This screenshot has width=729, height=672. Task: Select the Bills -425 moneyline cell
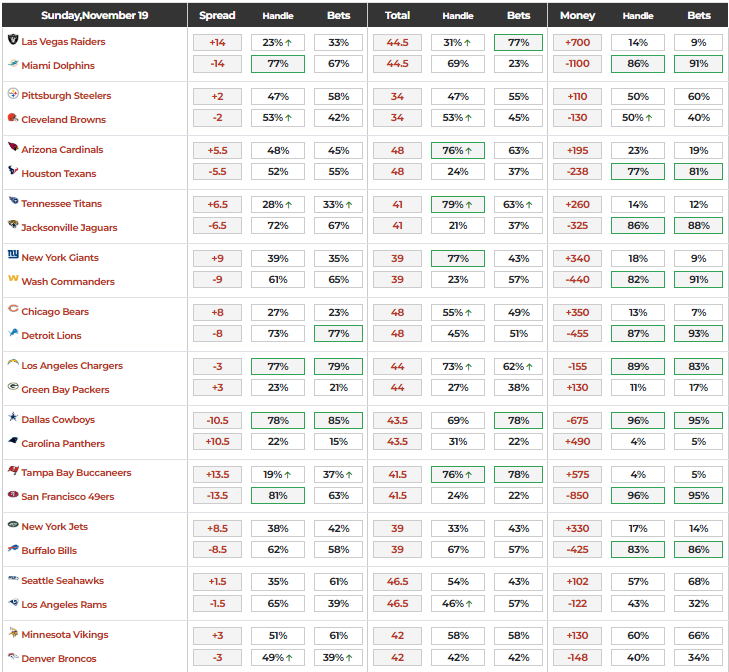[577, 549]
